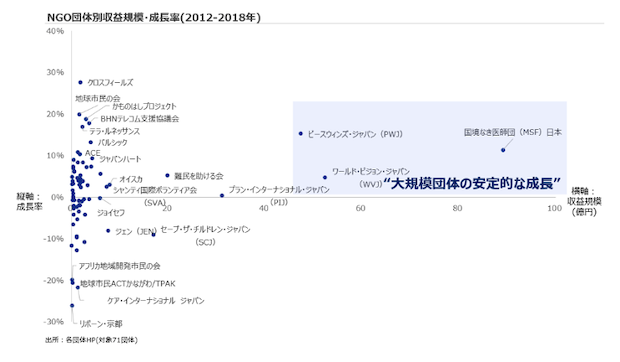
Task: Click the -30% y-axis label
Action: [x=53, y=322]
